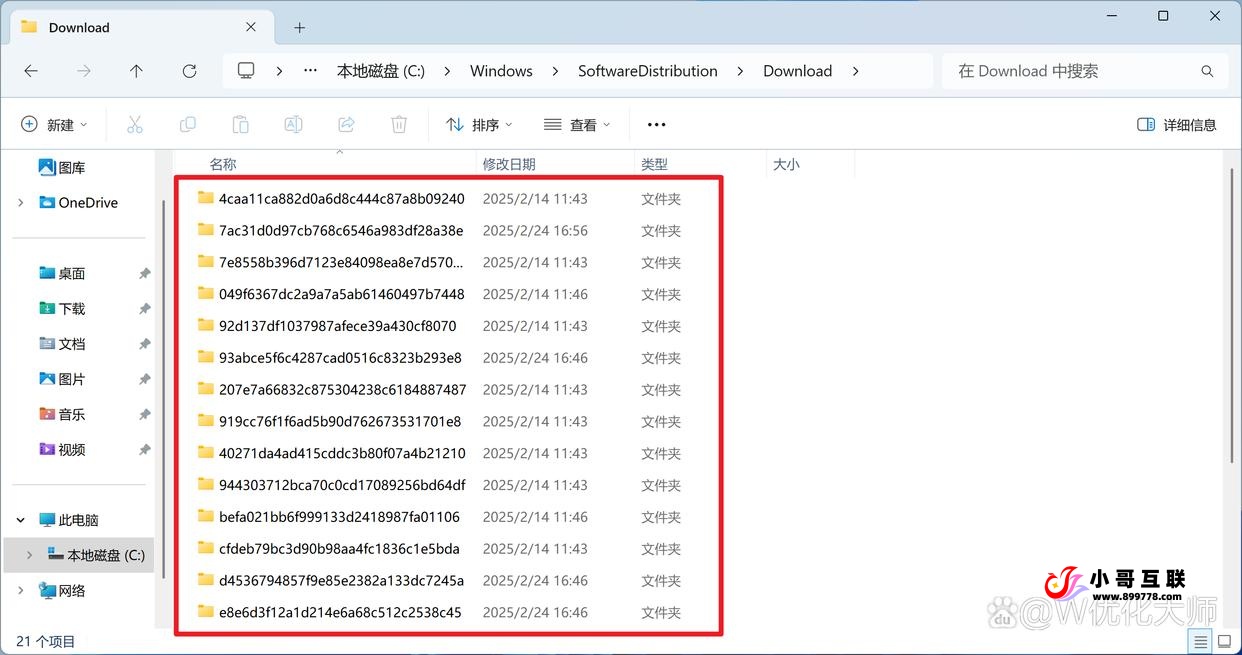
Task: Open the 下载 folder in the sidebar
Action: 70,308
